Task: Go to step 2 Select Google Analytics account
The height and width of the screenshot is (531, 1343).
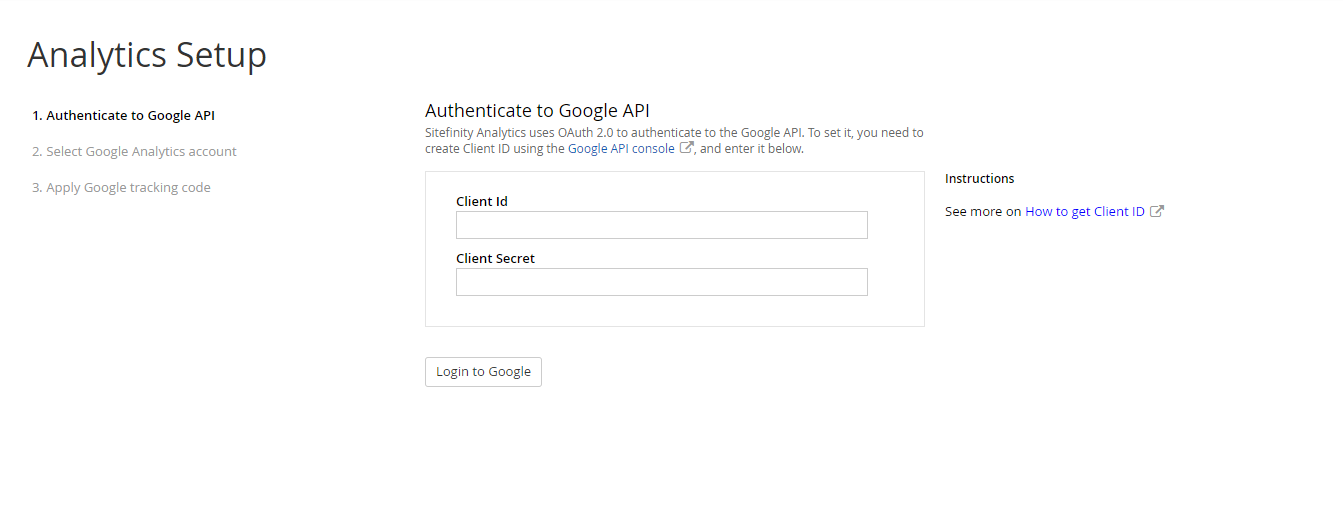Action: pos(134,151)
